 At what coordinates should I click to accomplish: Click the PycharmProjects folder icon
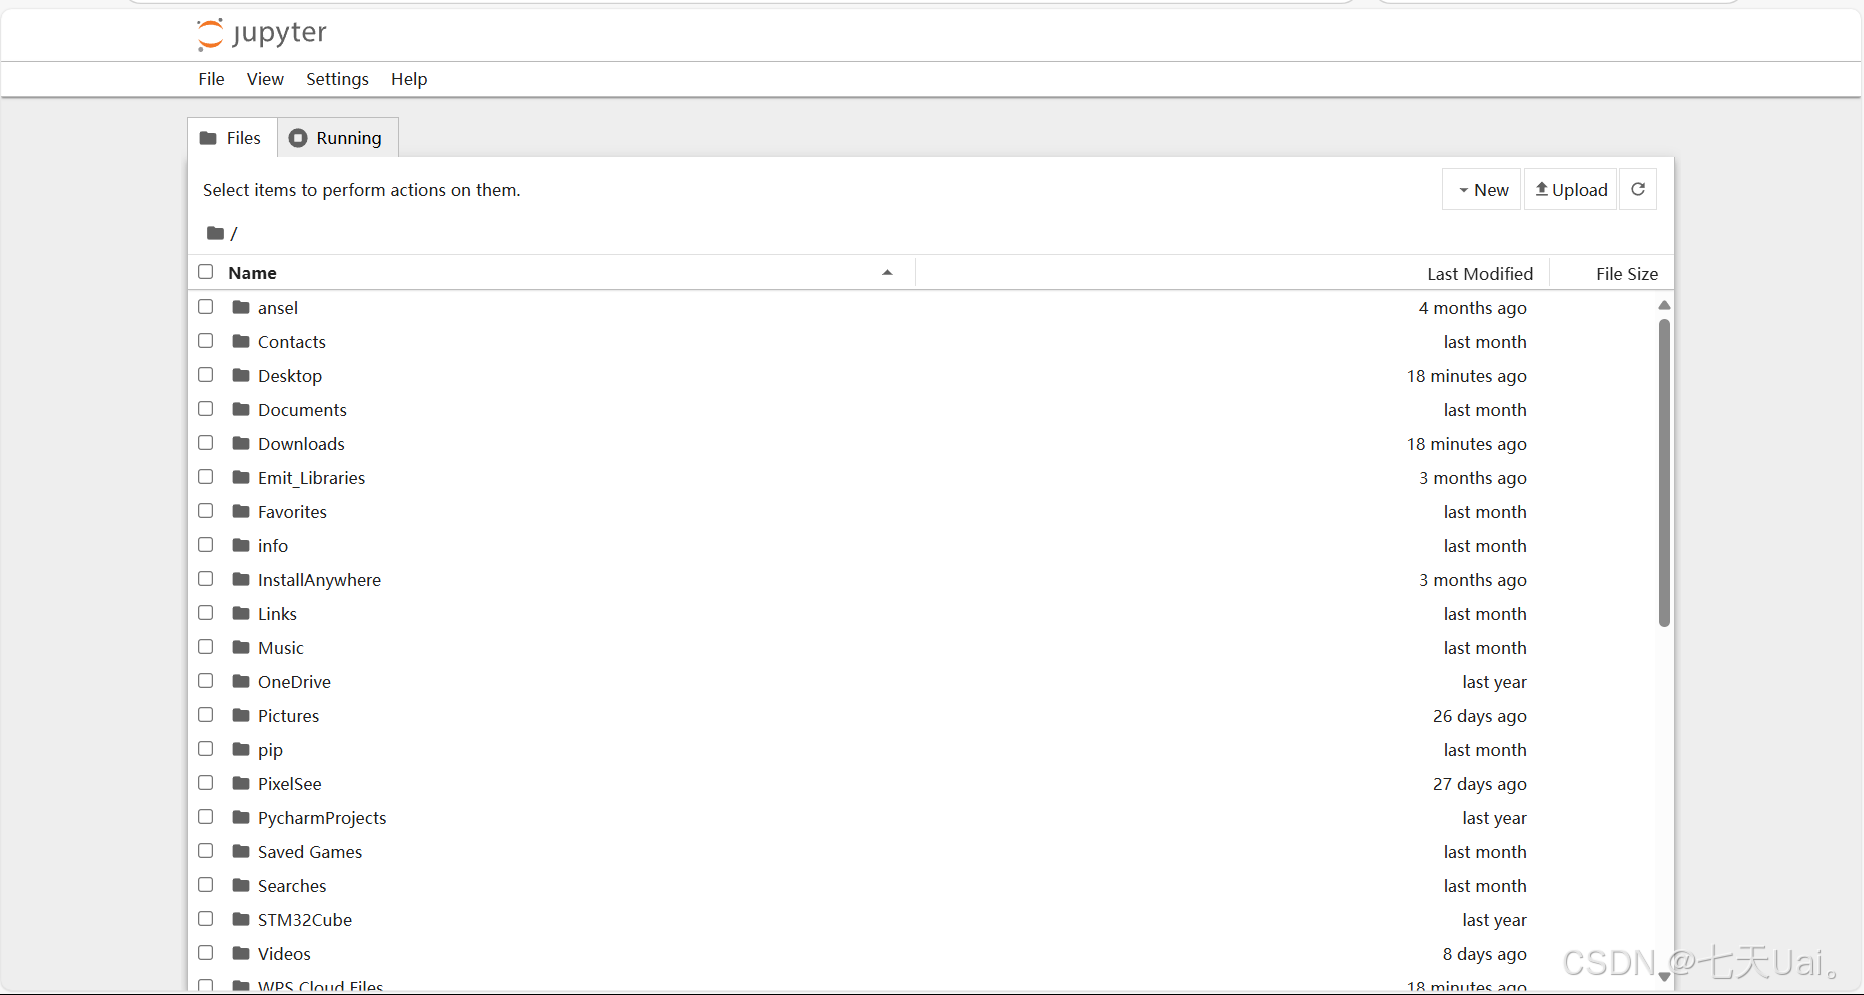(241, 817)
